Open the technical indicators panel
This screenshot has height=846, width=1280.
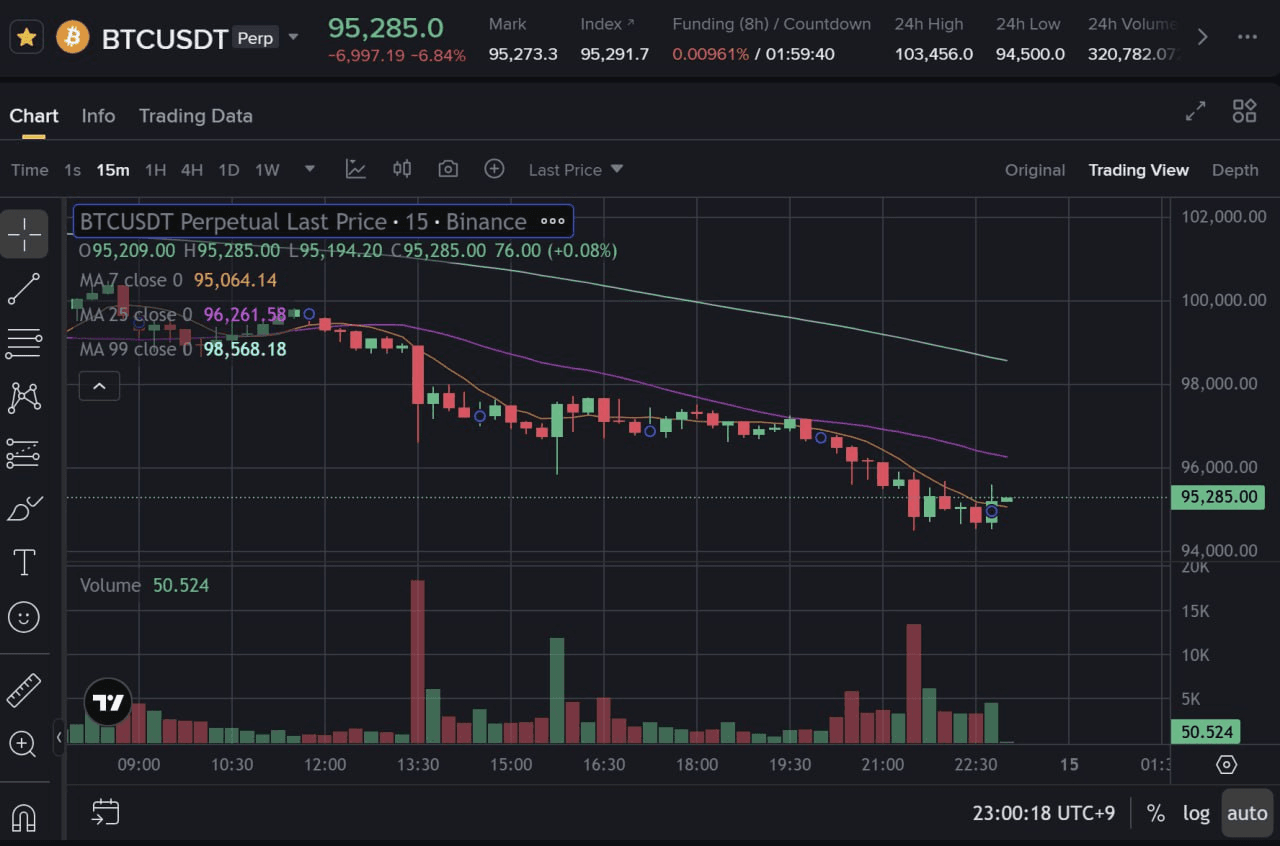(355, 169)
